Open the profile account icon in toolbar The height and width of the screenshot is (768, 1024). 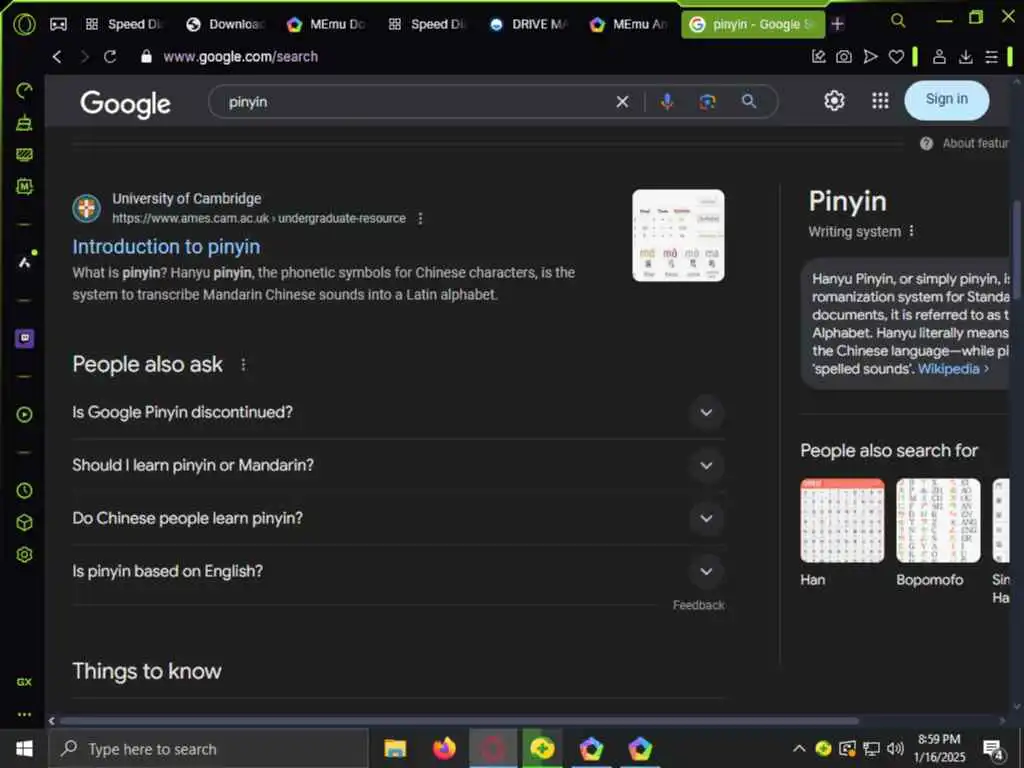pyautogui.click(x=939, y=57)
